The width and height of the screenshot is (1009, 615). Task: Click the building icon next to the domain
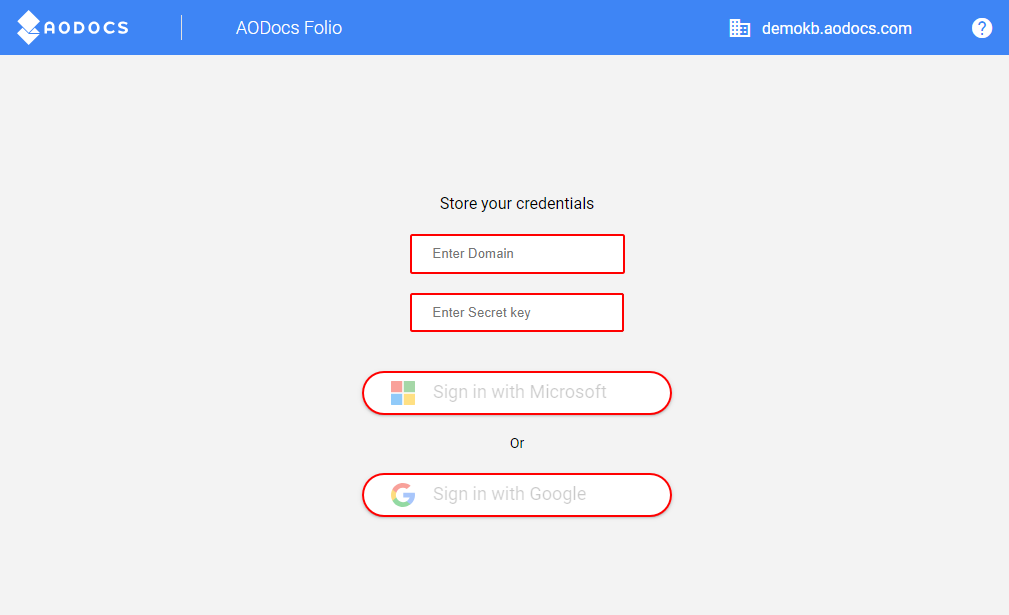(740, 27)
